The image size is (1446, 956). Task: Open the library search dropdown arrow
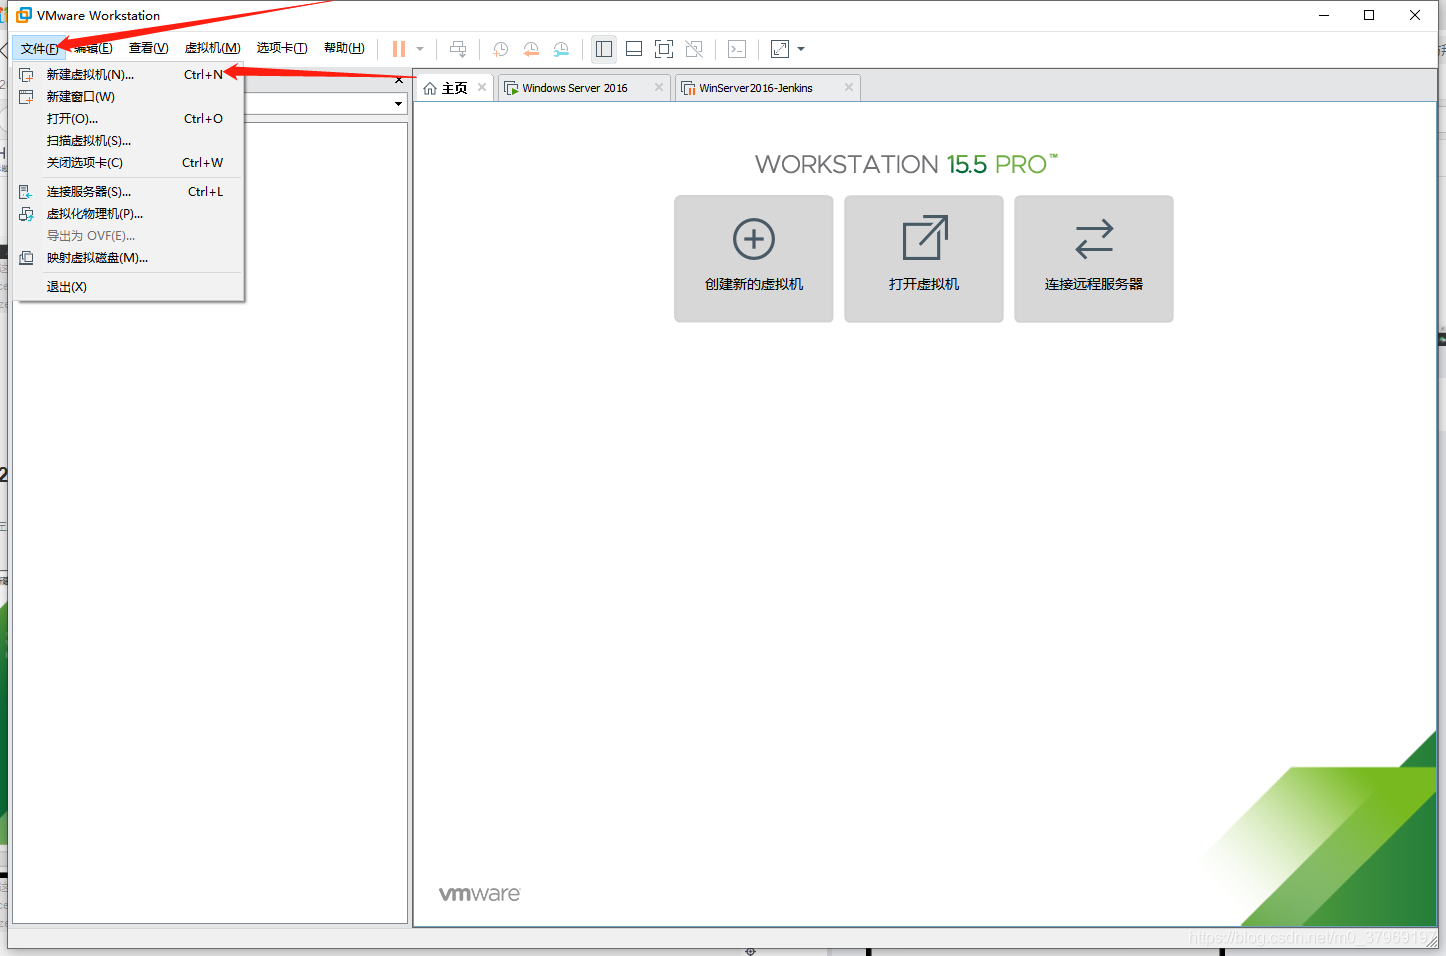[x=398, y=104]
